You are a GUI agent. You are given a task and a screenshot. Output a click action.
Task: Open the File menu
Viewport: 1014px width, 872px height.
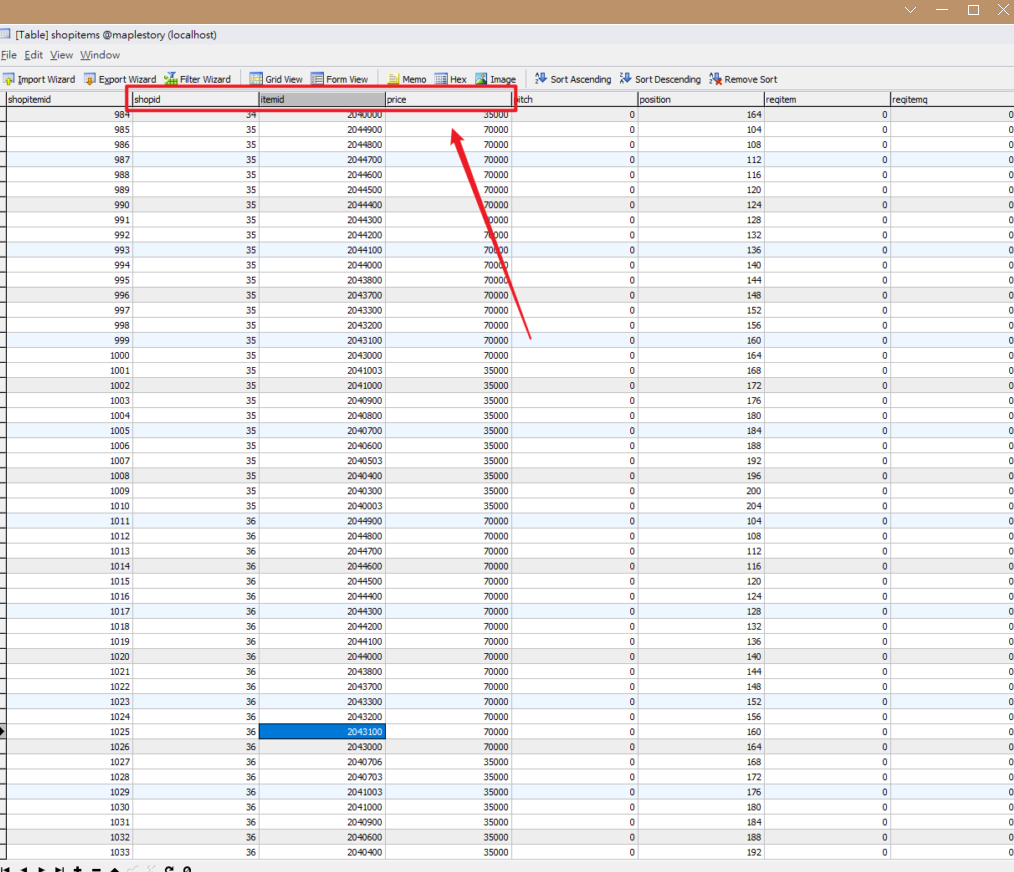(8, 55)
